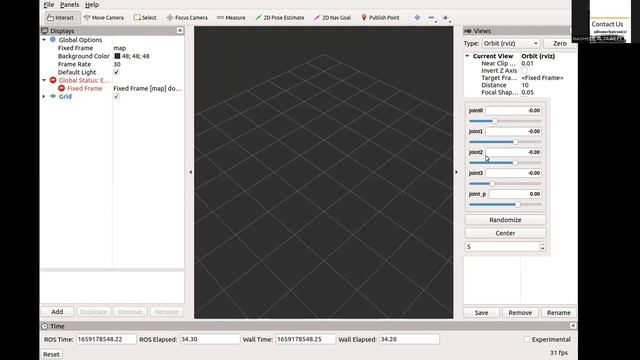Screen dimensions: 640x360
Task: Click the Grid display icon
Action: 53,96
